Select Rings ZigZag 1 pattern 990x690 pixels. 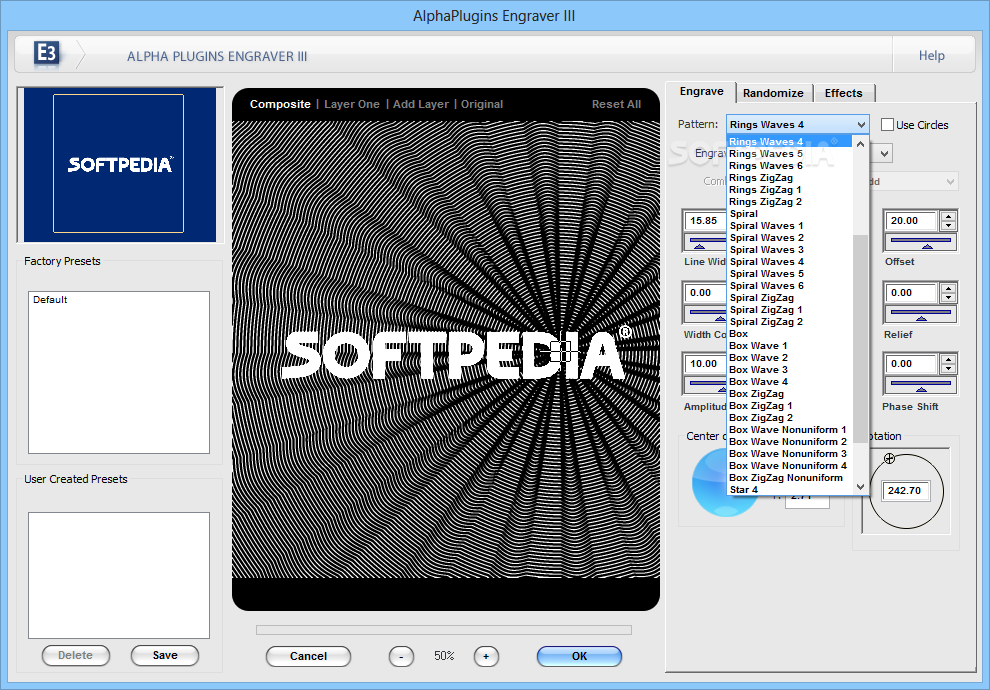pos(790,189)
